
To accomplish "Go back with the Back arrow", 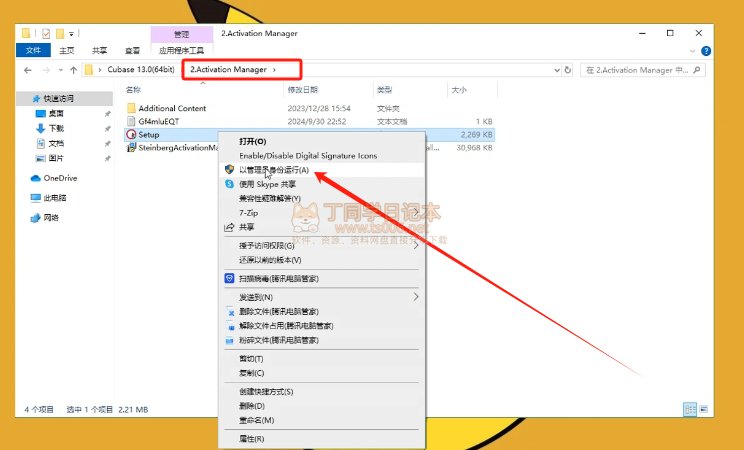I will tap(27, 70).
